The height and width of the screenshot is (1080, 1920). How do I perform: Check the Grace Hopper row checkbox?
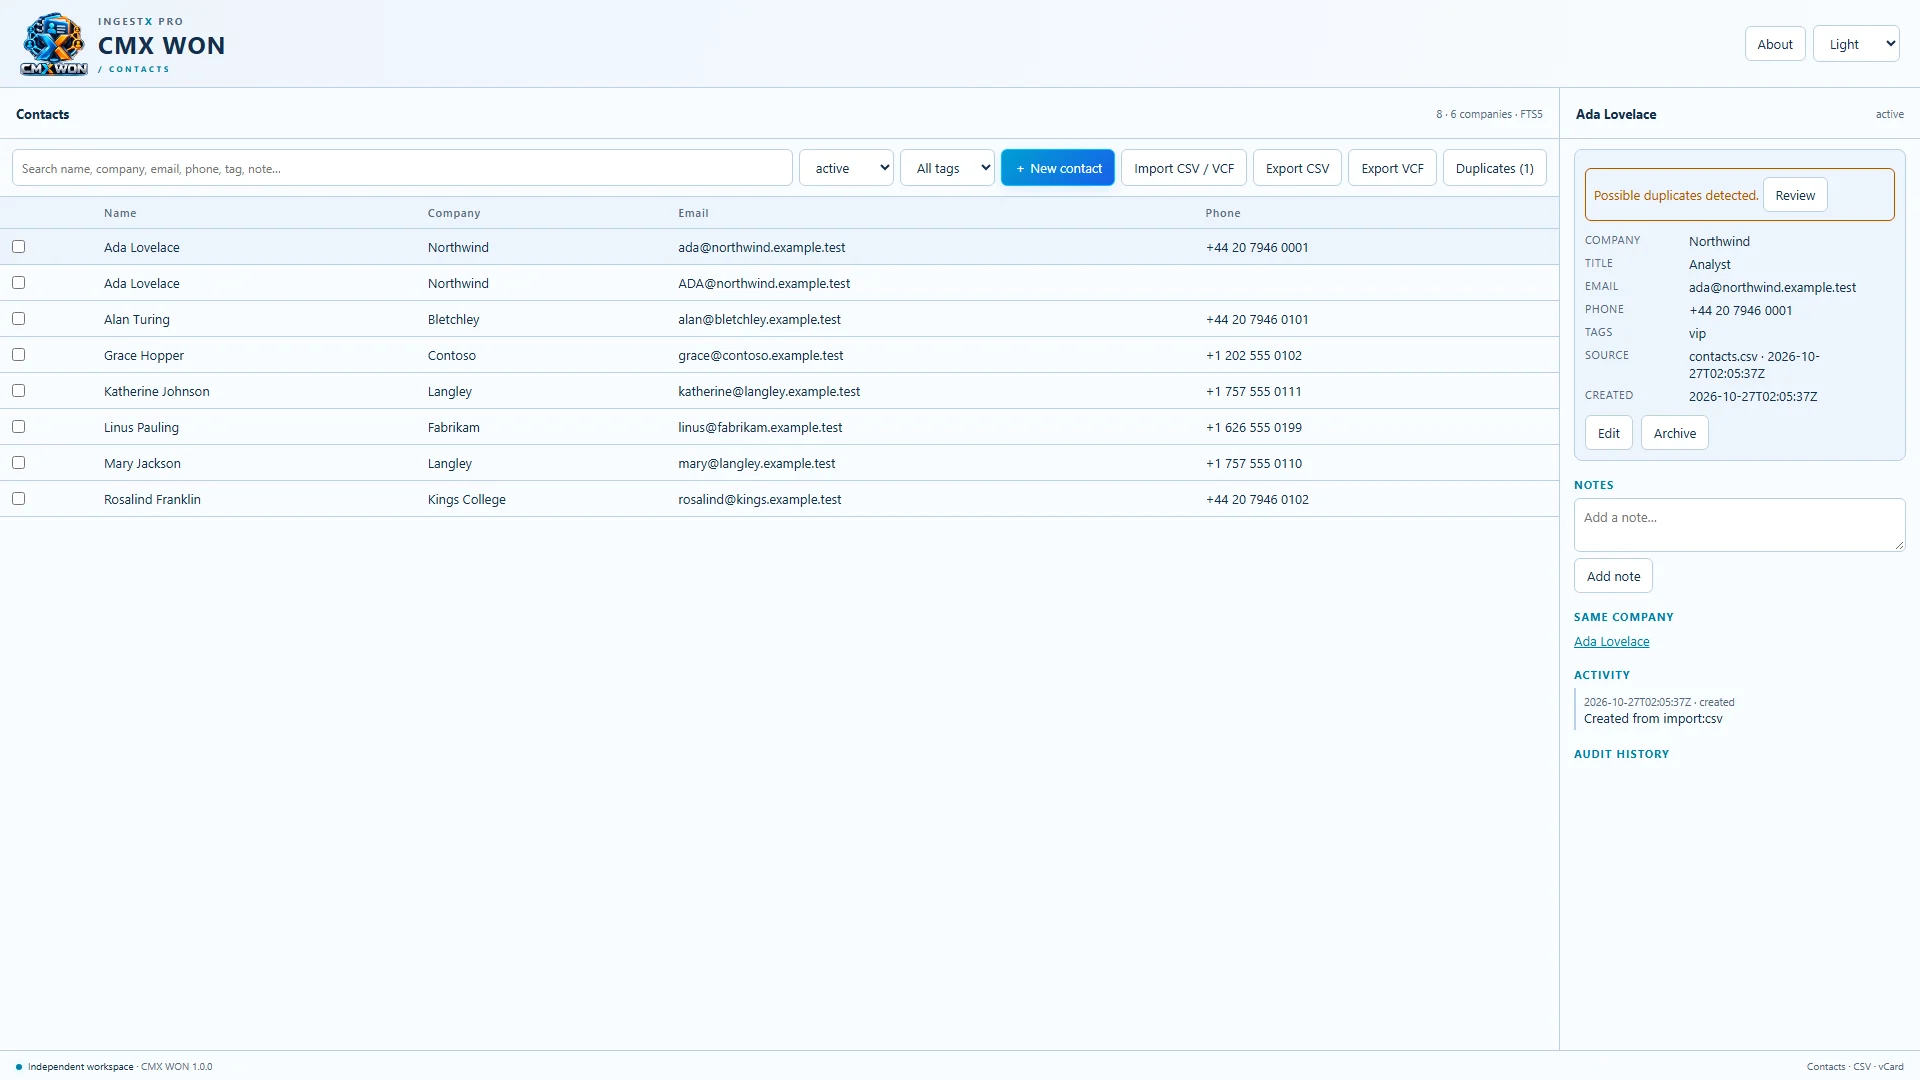pos(18,355)
